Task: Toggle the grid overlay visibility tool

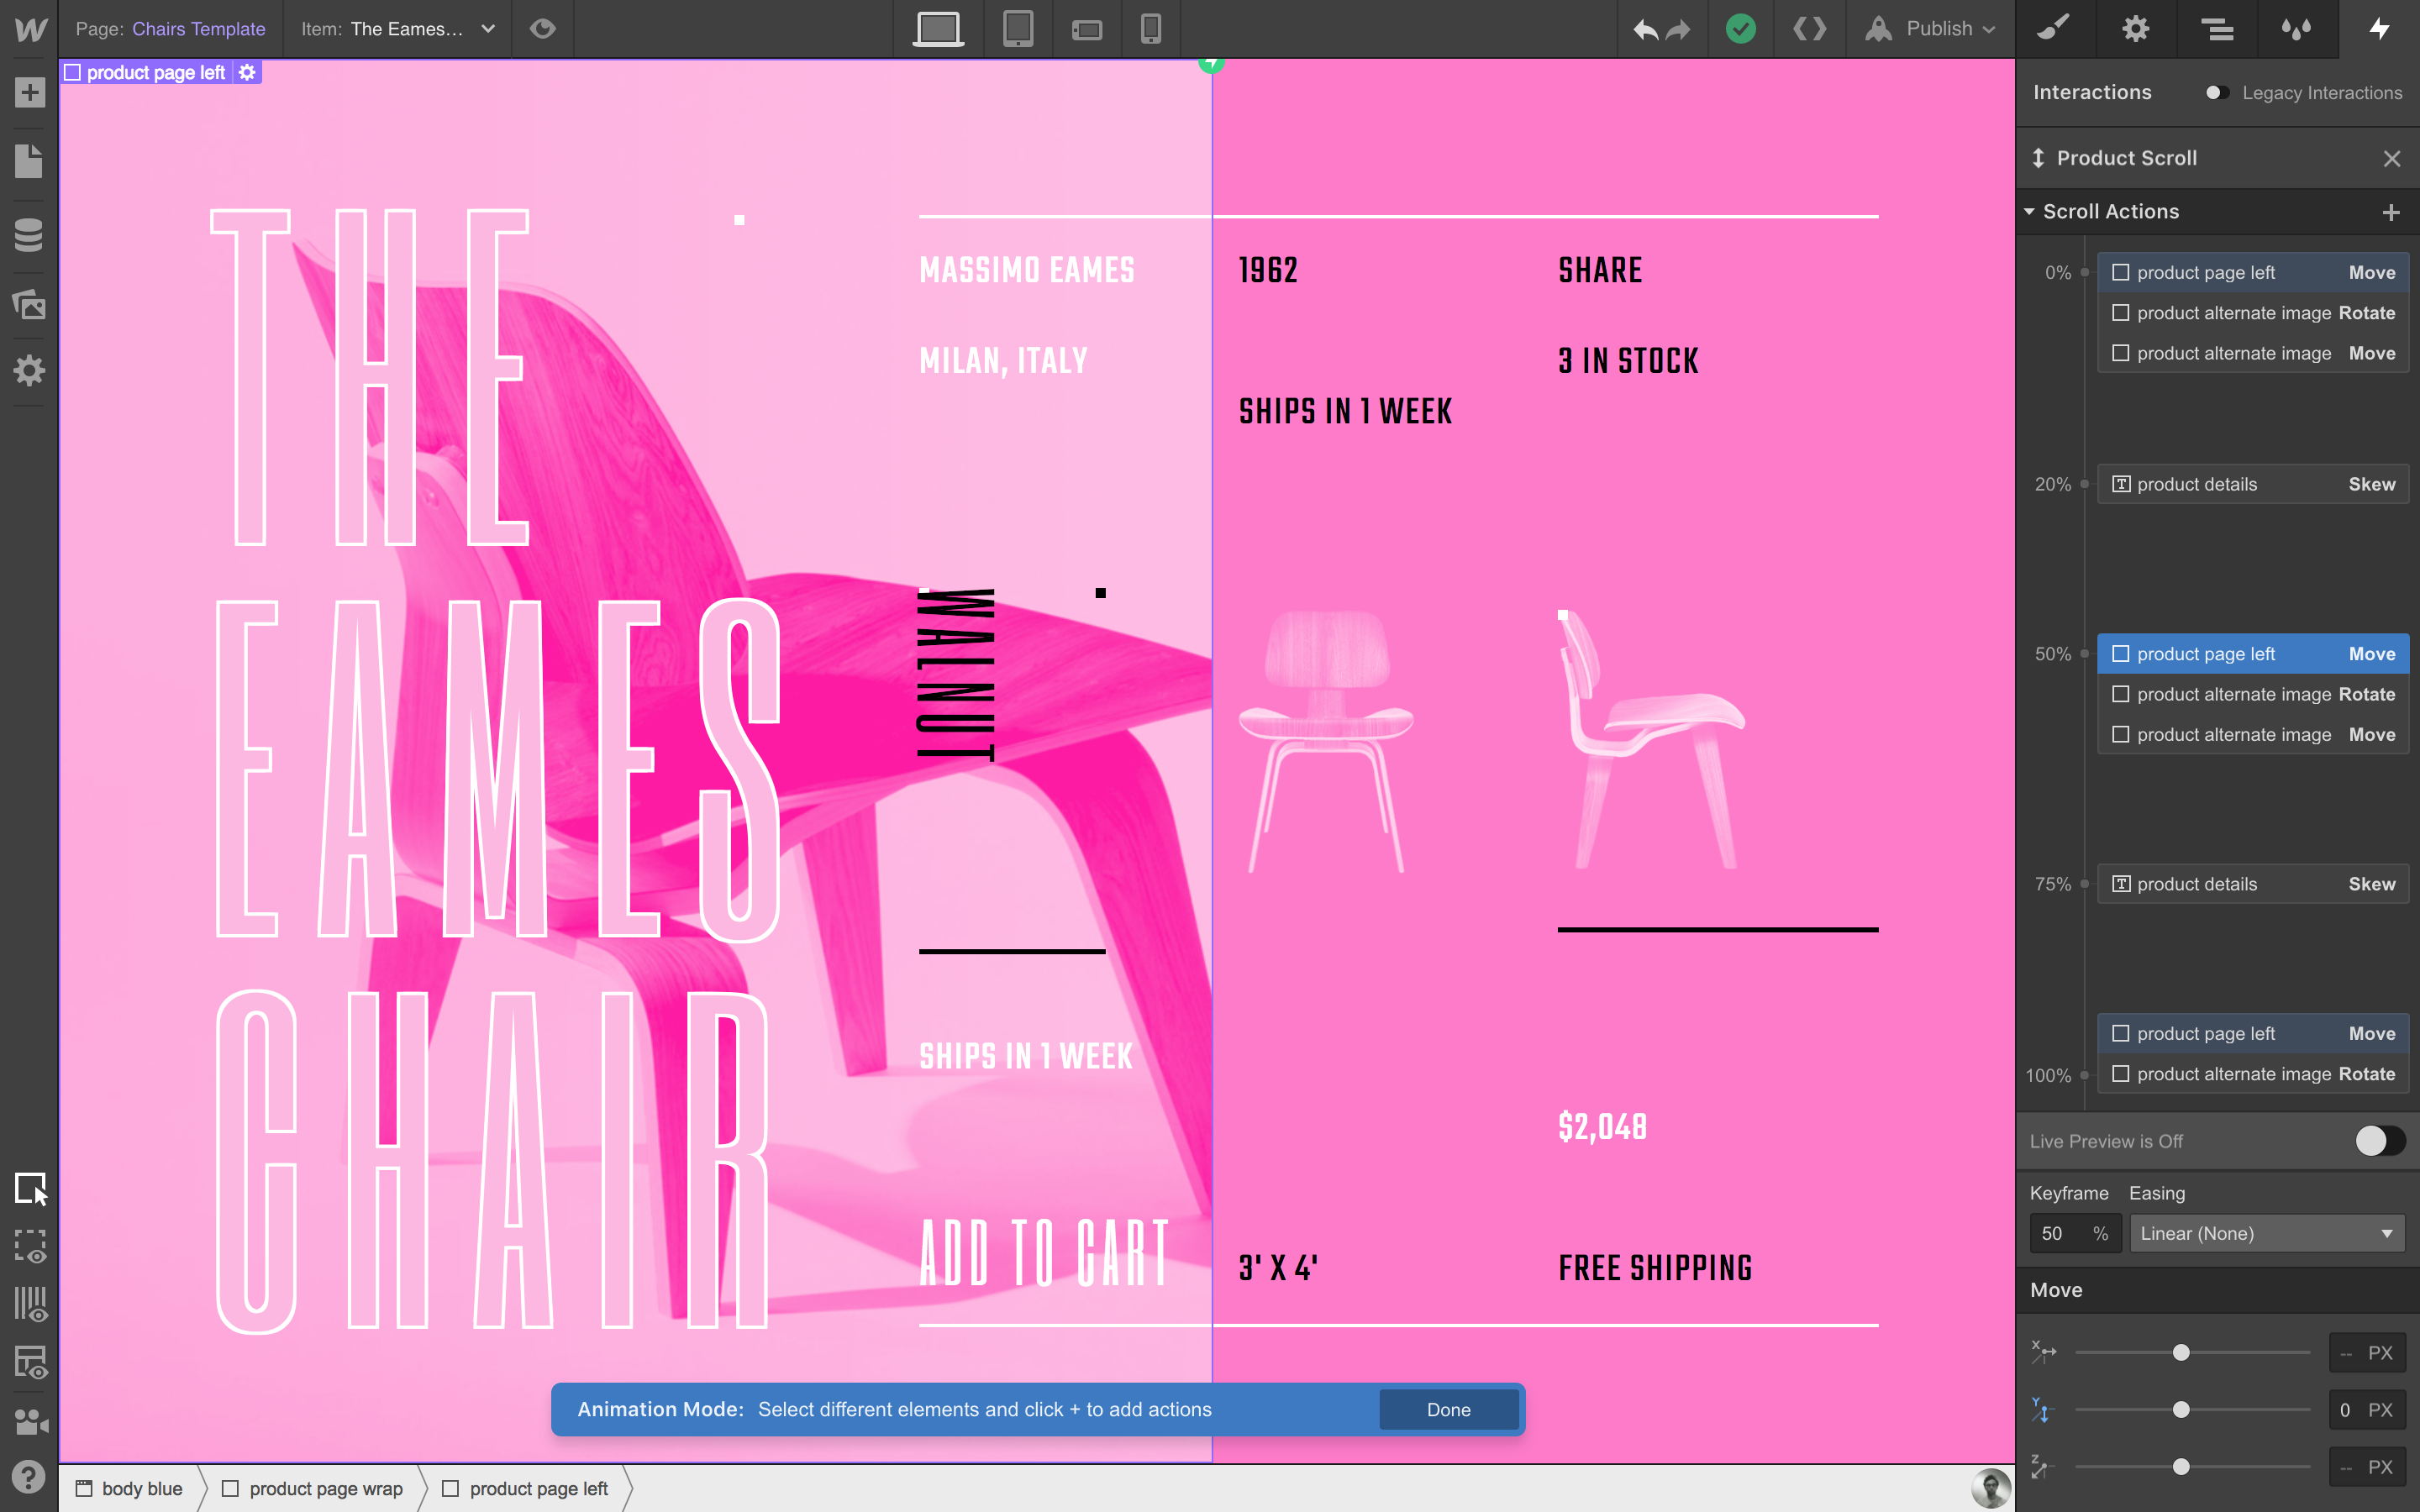Action: pyautogui.click(x=30, y=1305)
